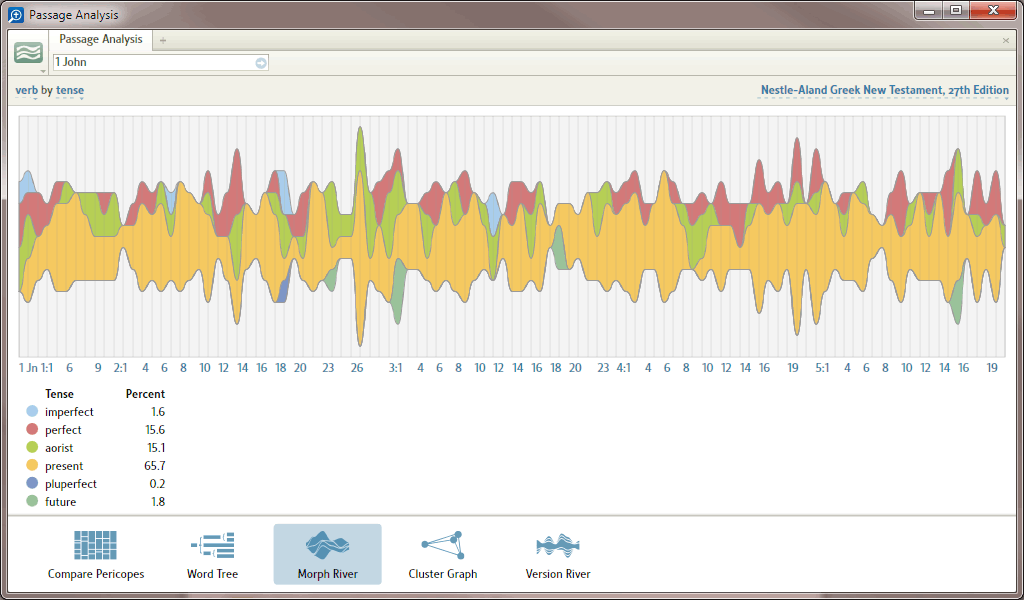The image size is (1024, 600).
Task: Click the 'aorist' legend label
Action: 59,448
